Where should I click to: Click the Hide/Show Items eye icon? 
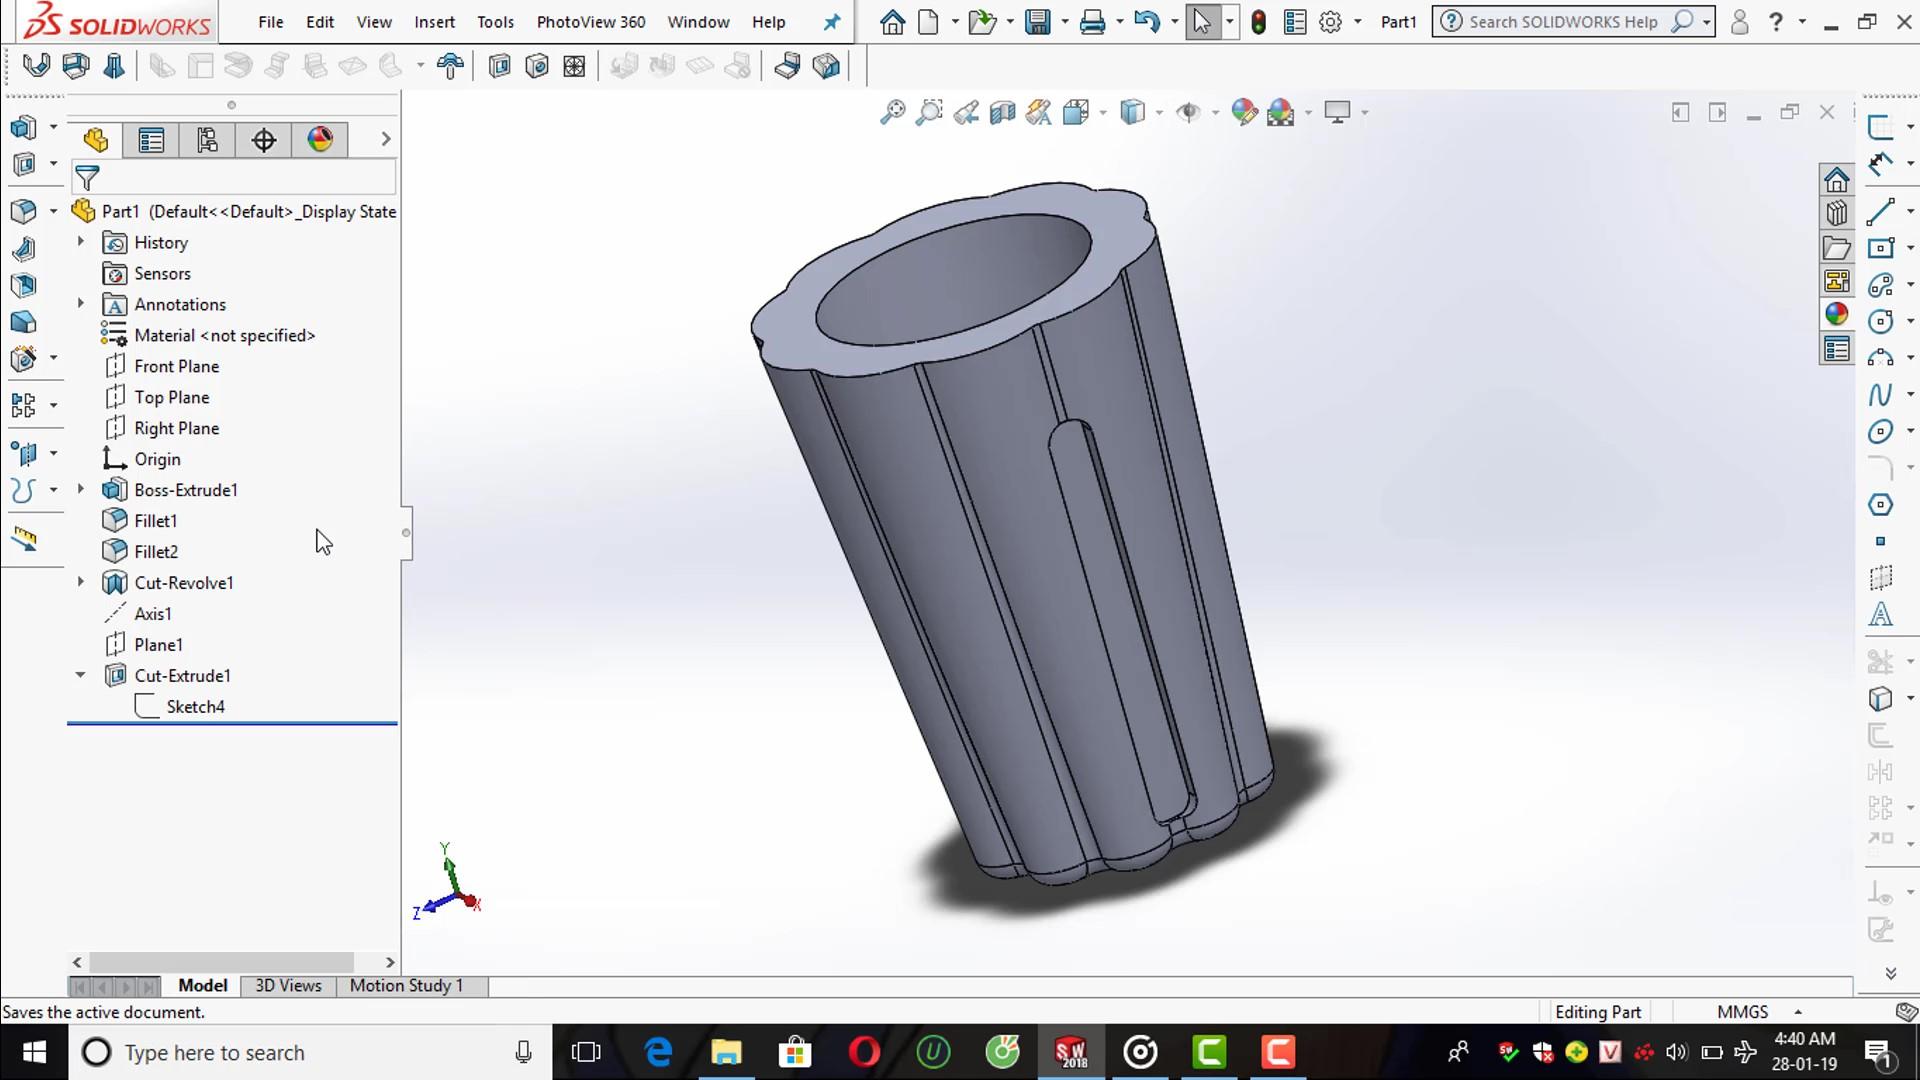coord(1190,112)
